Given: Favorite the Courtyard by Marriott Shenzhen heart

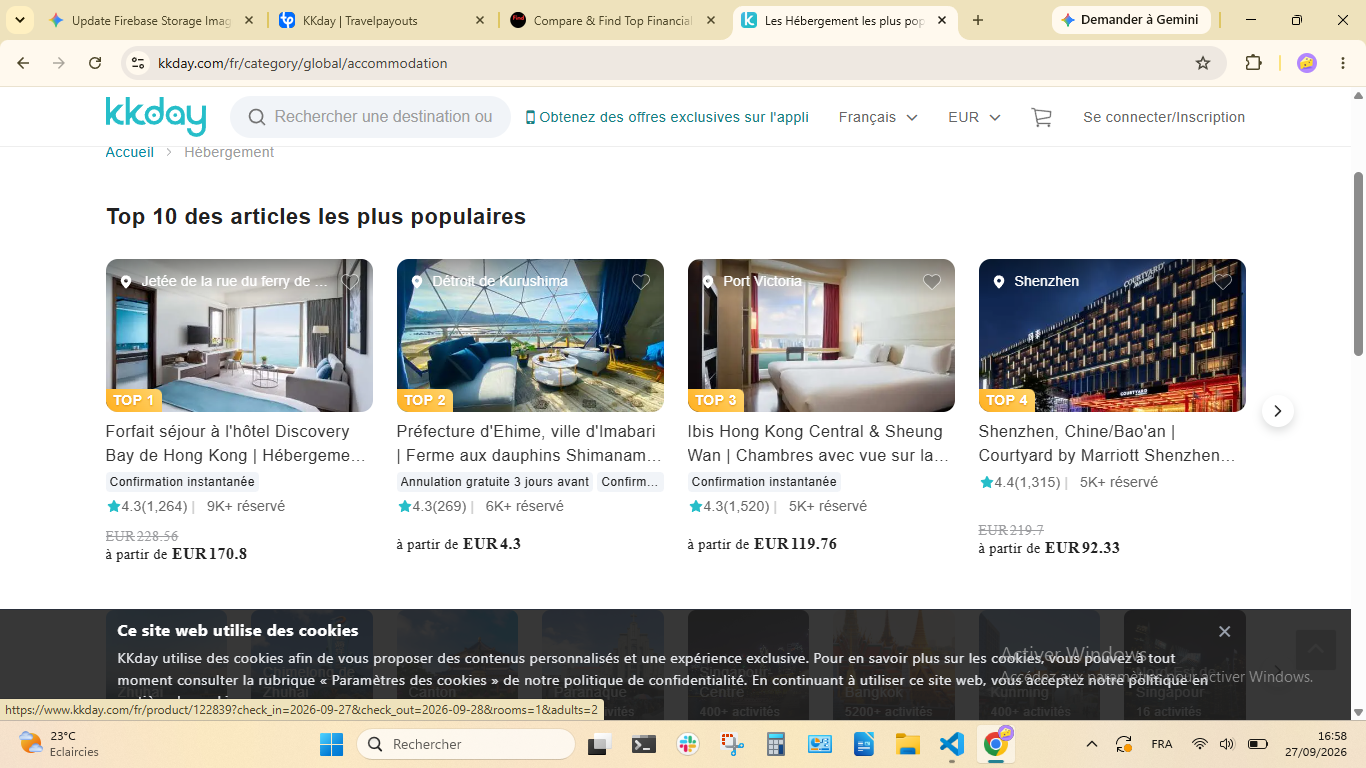Looking at the screenshot, I should click(x=1223, y=282).
